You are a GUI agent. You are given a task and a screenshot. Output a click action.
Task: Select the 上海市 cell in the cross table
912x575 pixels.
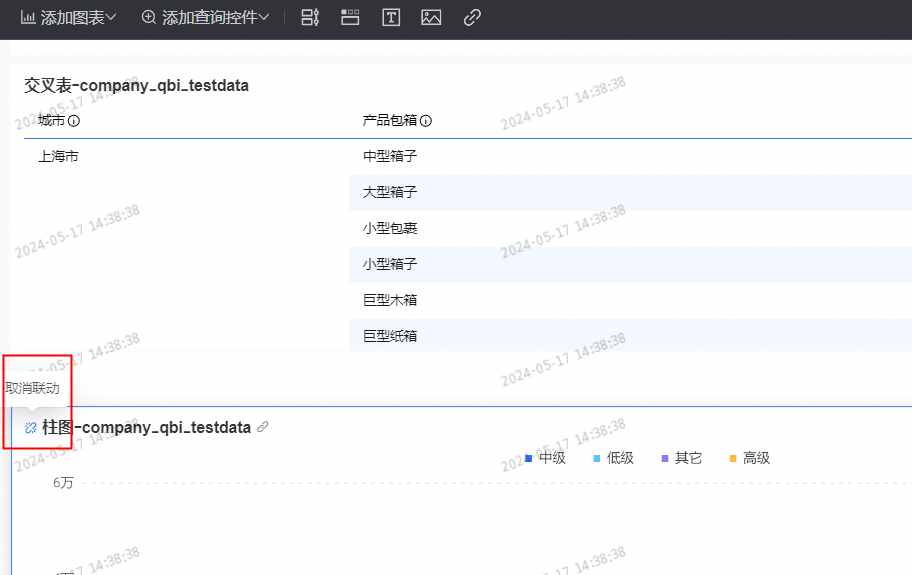point(58,156)
